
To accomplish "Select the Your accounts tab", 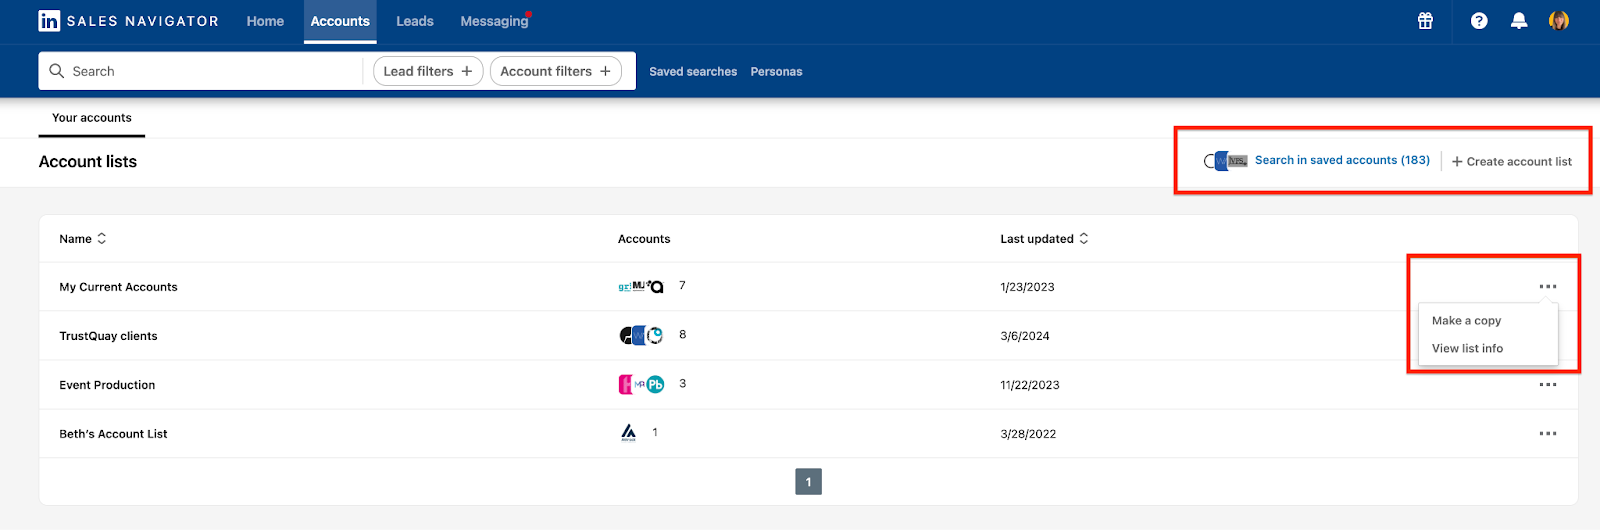I will (92, 118).
